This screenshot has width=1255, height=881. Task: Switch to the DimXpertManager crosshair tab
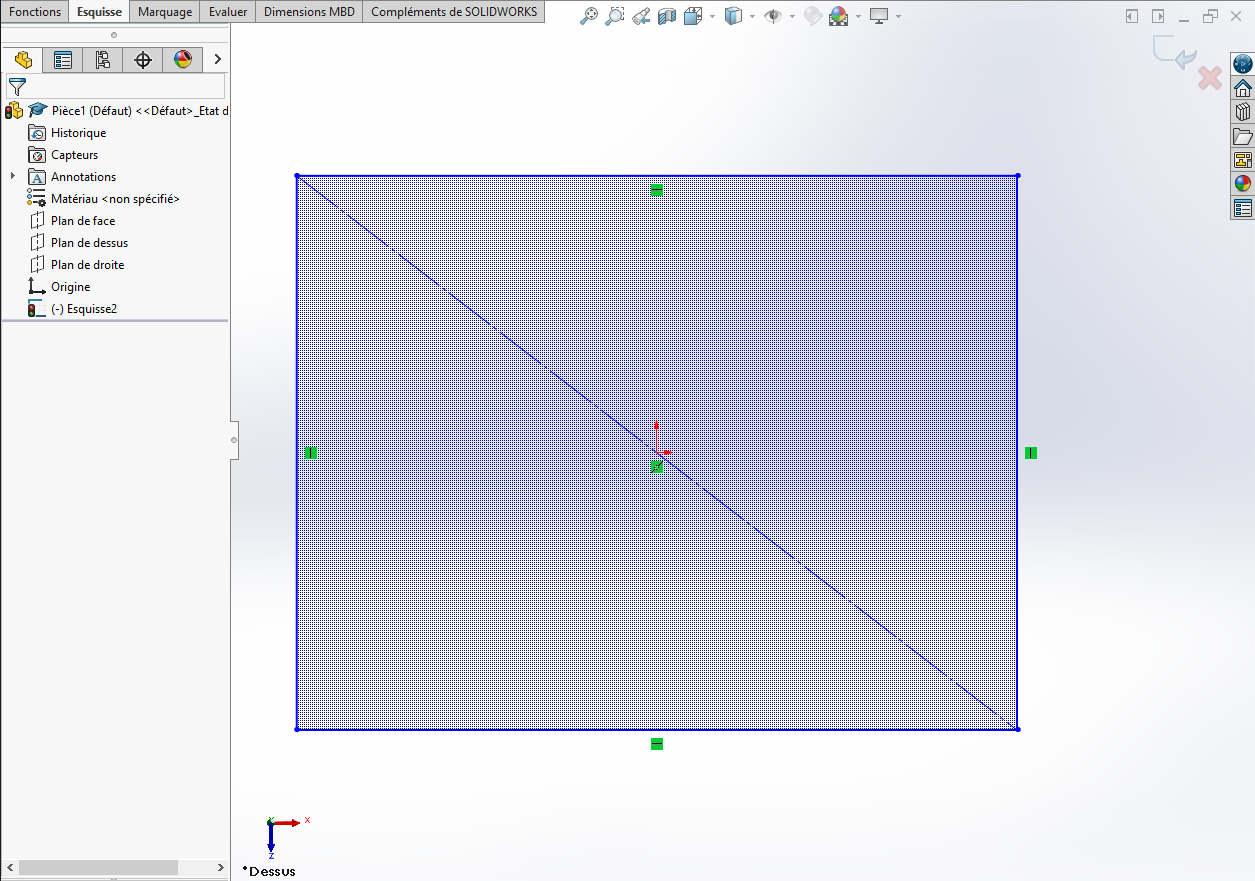pos(143,60)
